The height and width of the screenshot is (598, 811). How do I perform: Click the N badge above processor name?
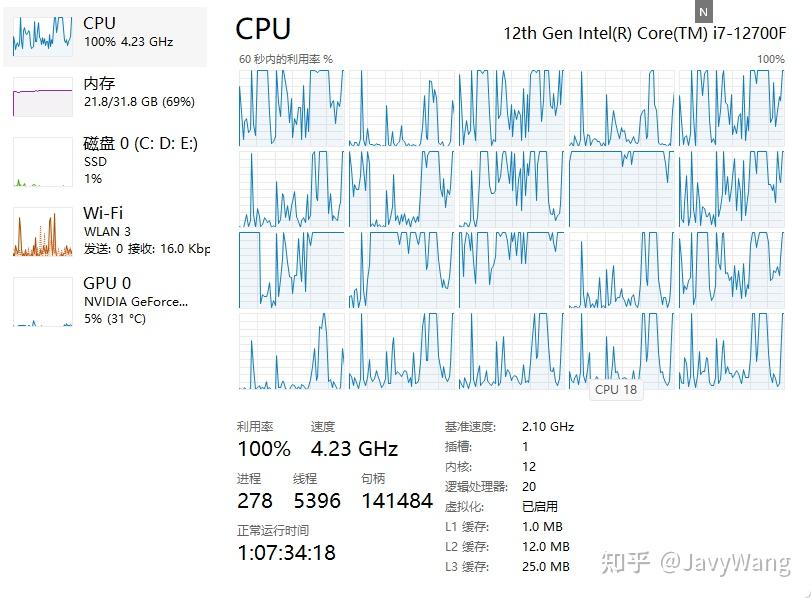703,12
